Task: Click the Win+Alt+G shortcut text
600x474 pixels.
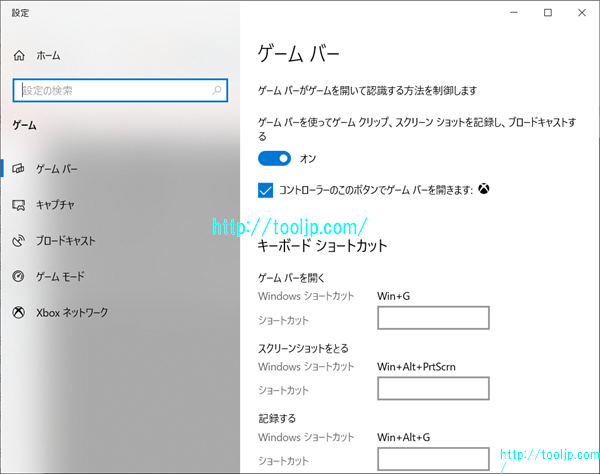Action: pos(403,437)
